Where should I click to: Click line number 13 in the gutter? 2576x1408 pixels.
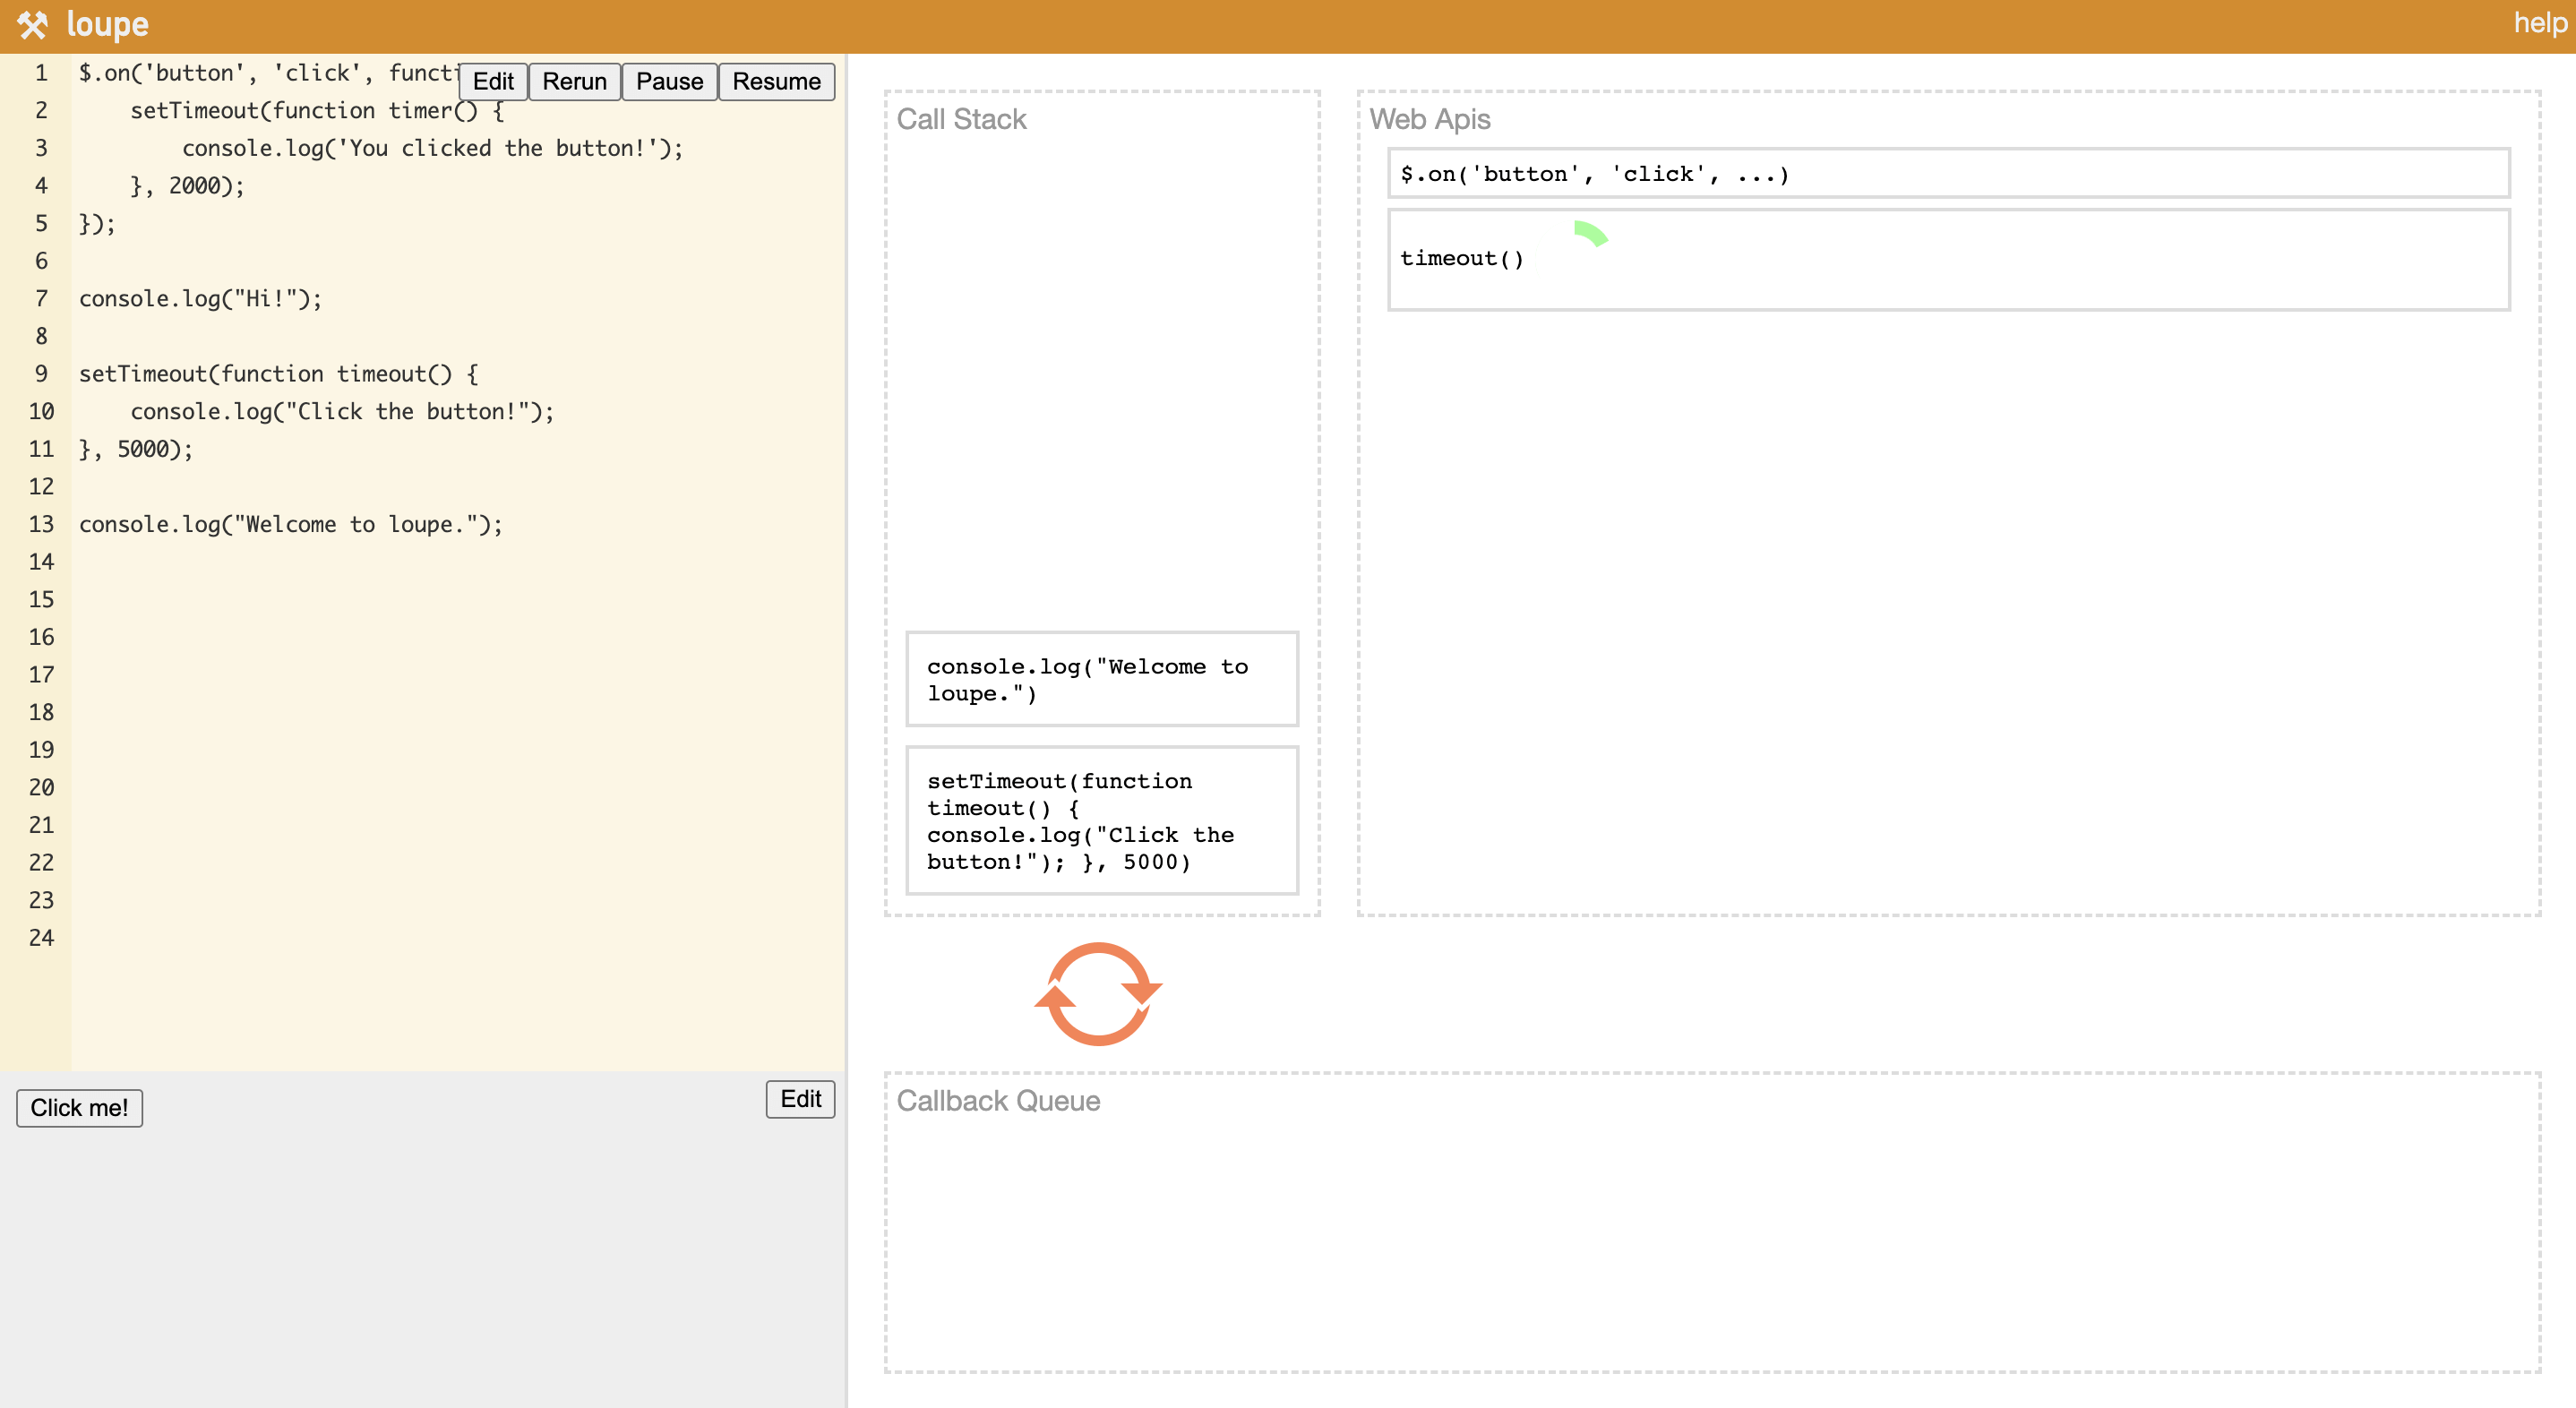[x=40, y=524]
